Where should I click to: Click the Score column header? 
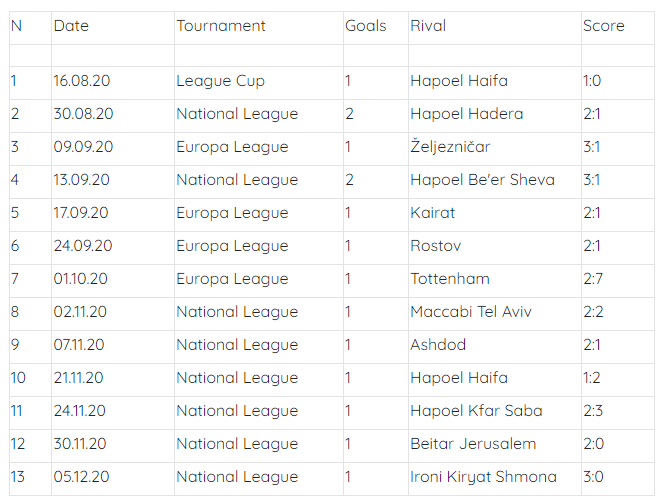pos(603,26)
